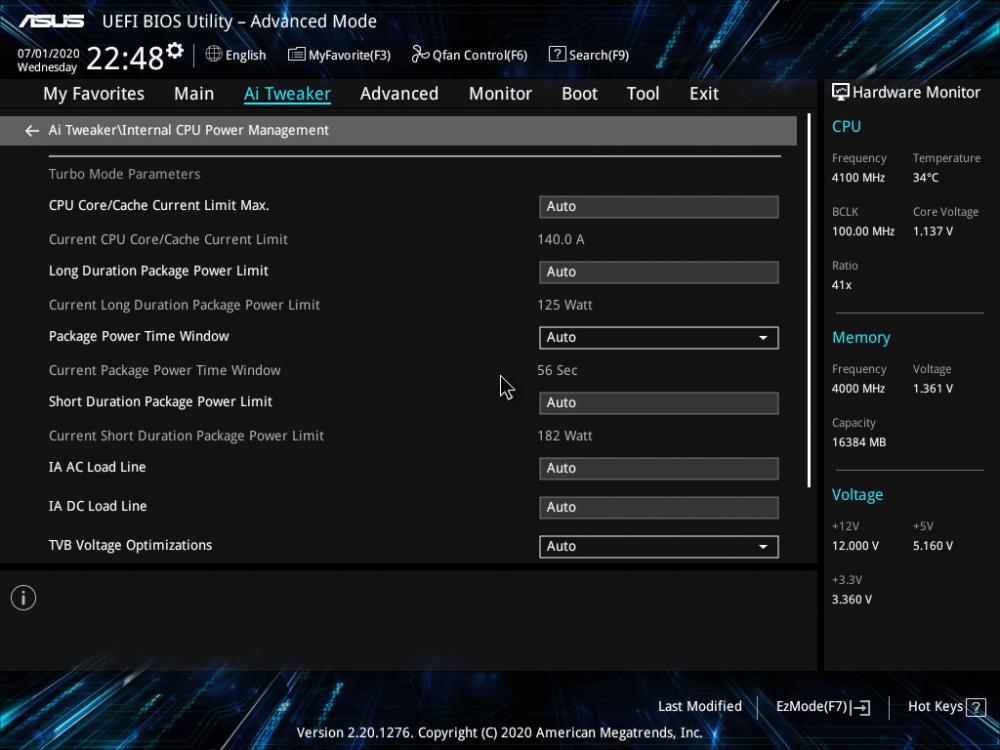Click the IA AC Load Line field

coord(659,469)
